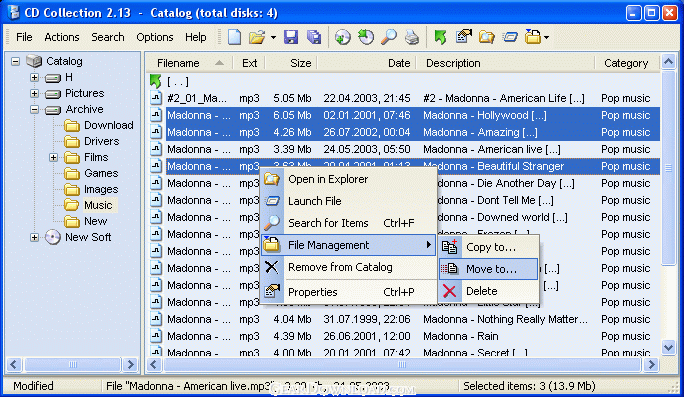Sort by the Filename column header
This screenshot has width=684, height=397.
coord(189,63)
